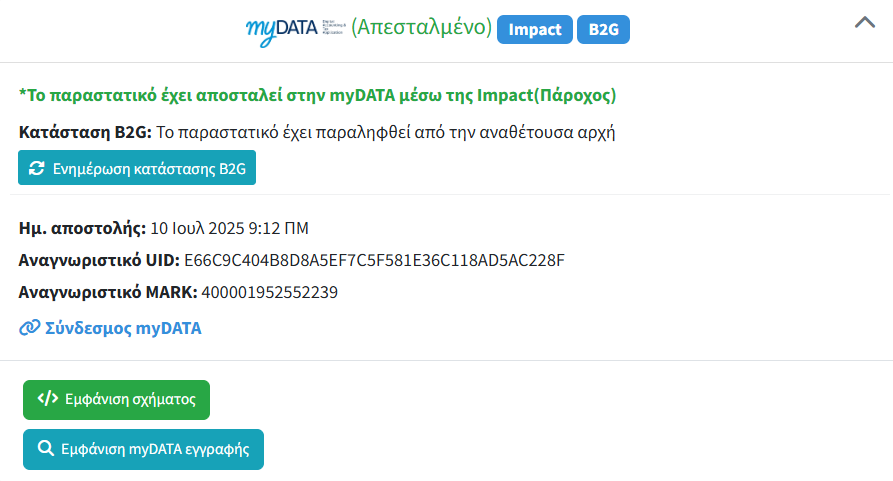Click the refresh icon for B2G status

[37, 168]
